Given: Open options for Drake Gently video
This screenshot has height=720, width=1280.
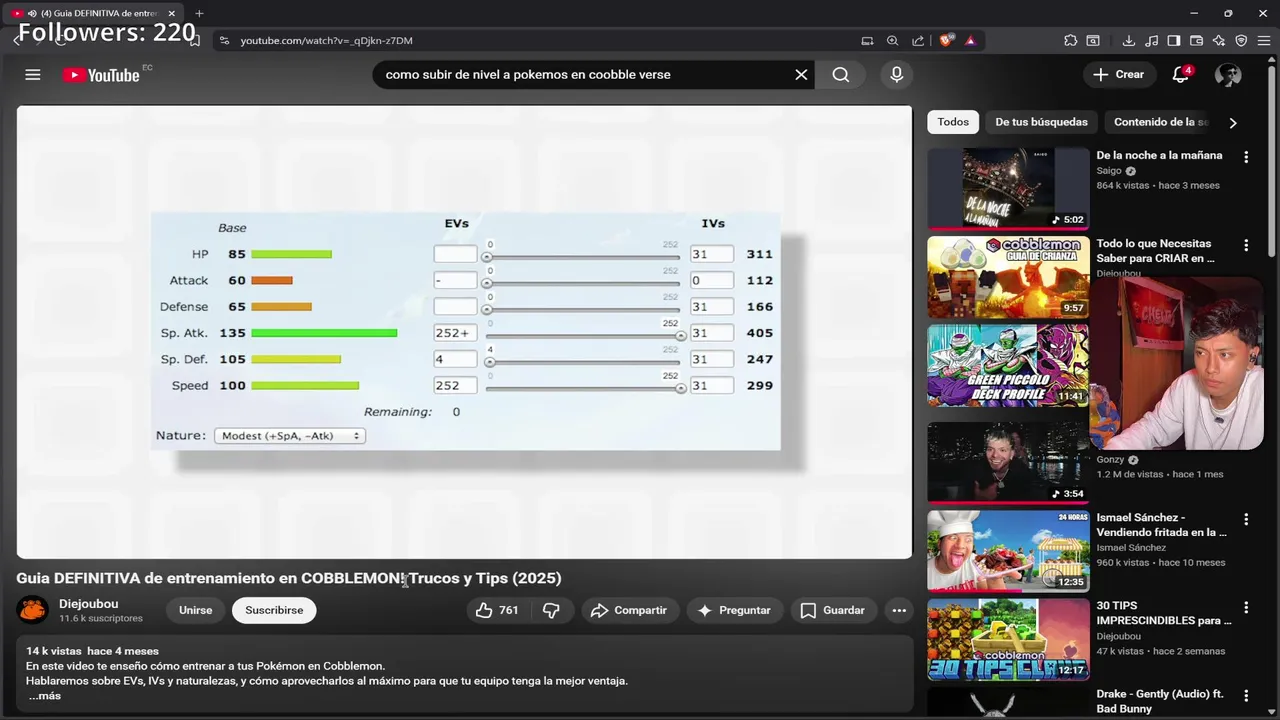Looking at the screenshot, I should pyautogui.click(x=1246, y=695).
